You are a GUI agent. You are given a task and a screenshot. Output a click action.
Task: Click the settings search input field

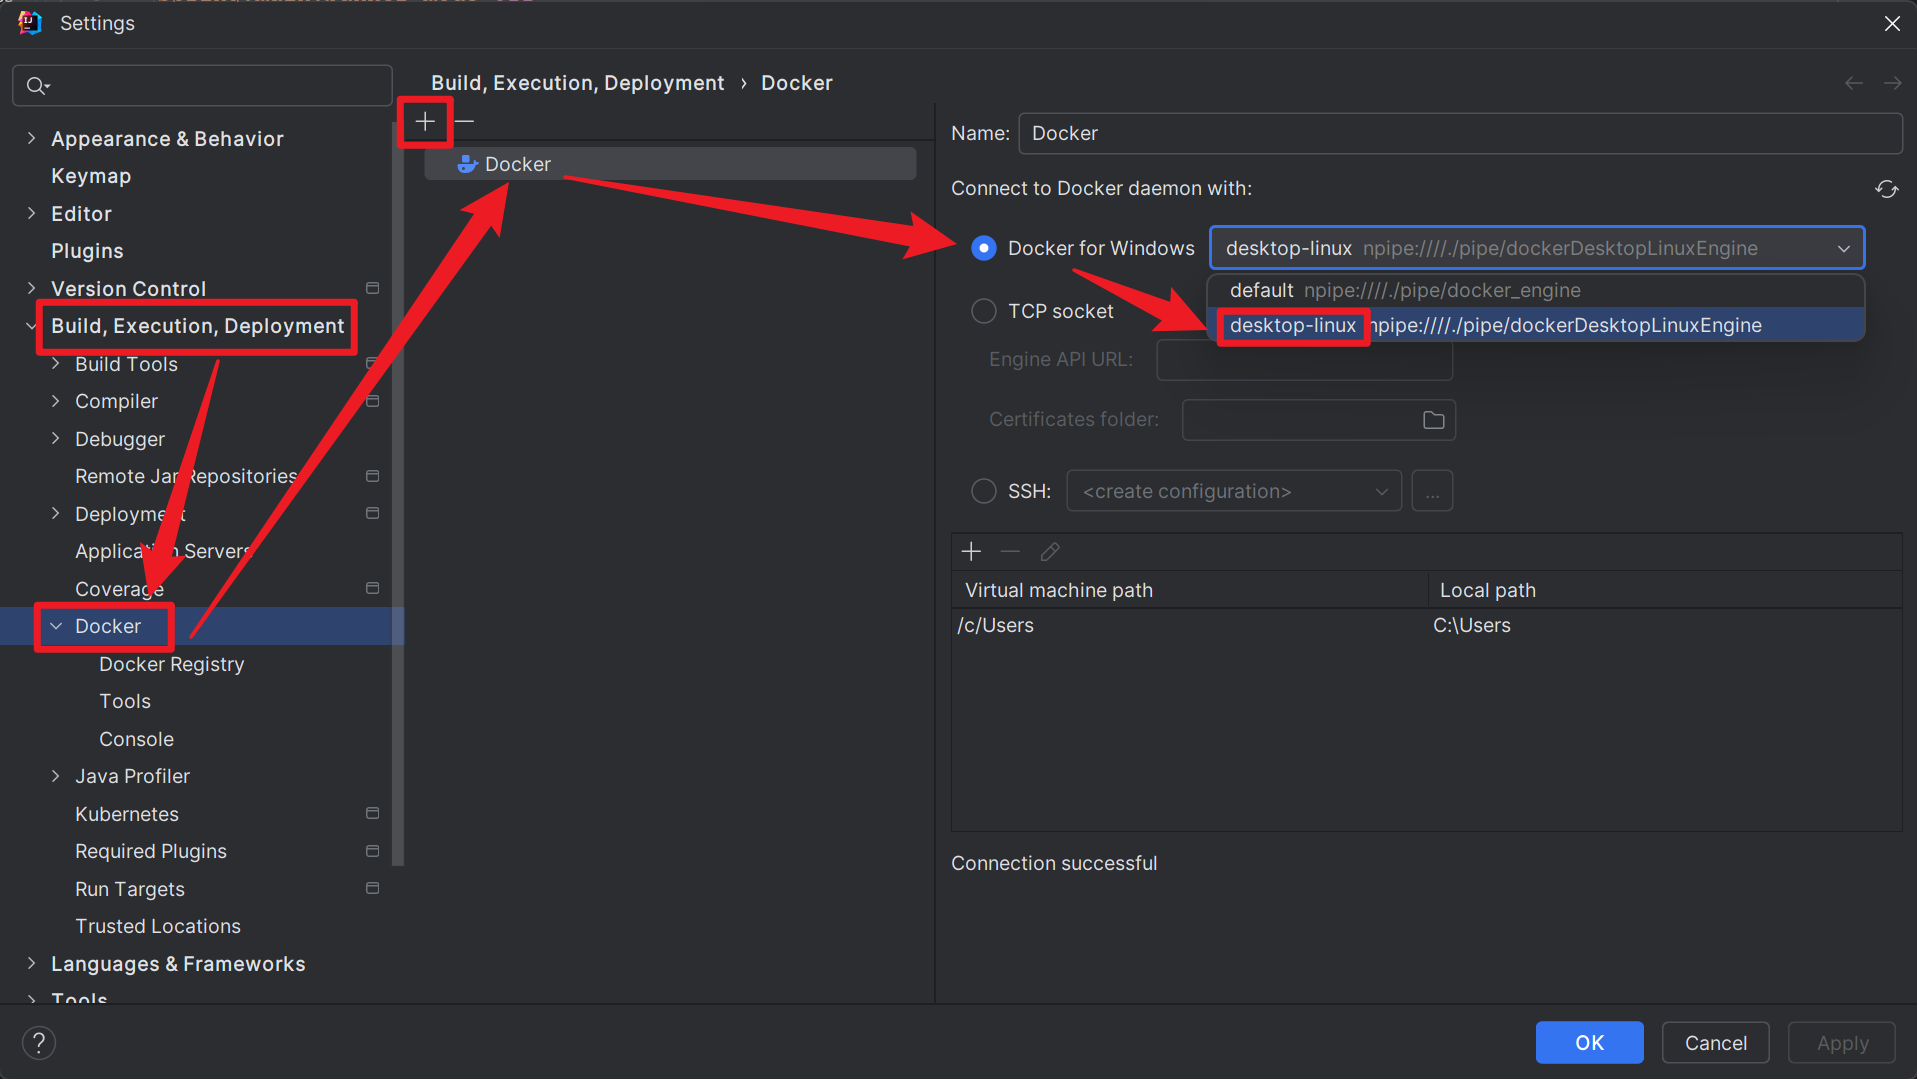[x=202, y=86]
